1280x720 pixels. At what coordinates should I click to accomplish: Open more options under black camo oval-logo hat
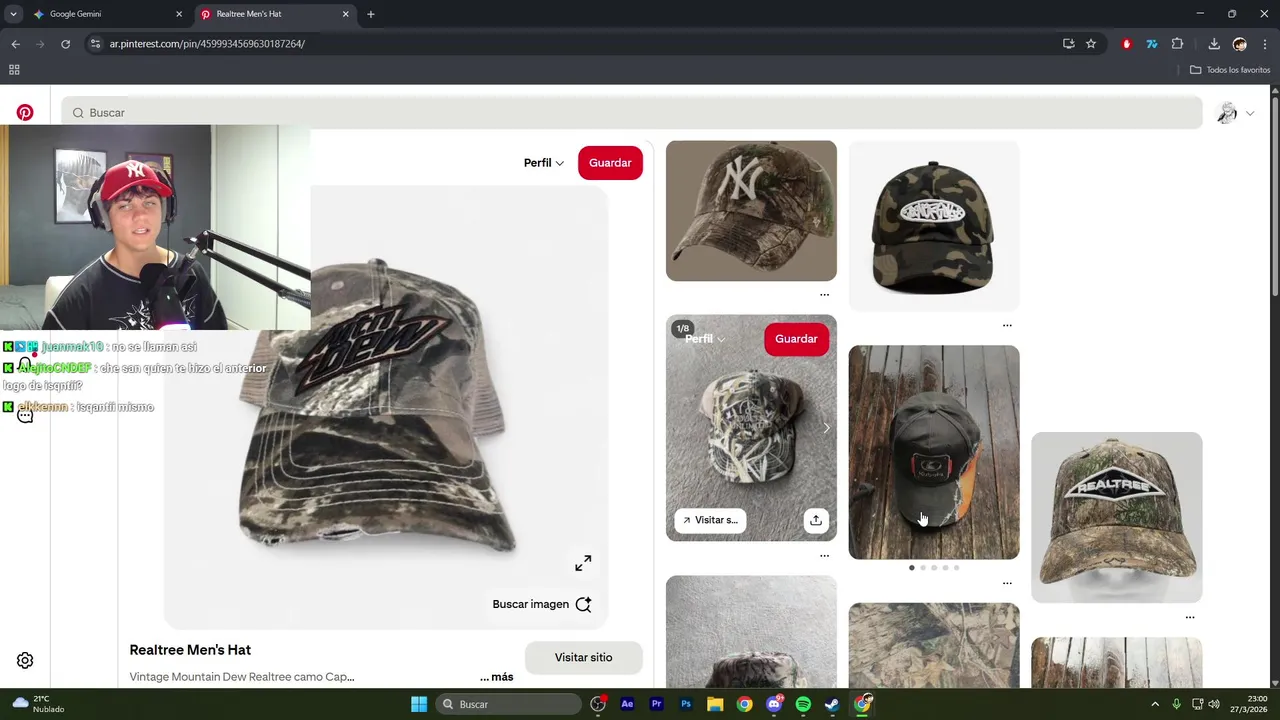click(x=1007, y=325)
